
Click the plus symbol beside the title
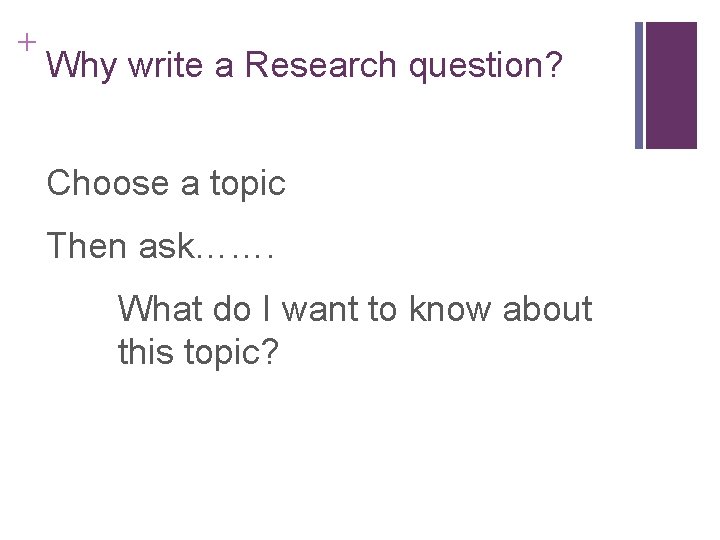pyautogui.click(x=24, y=41)
